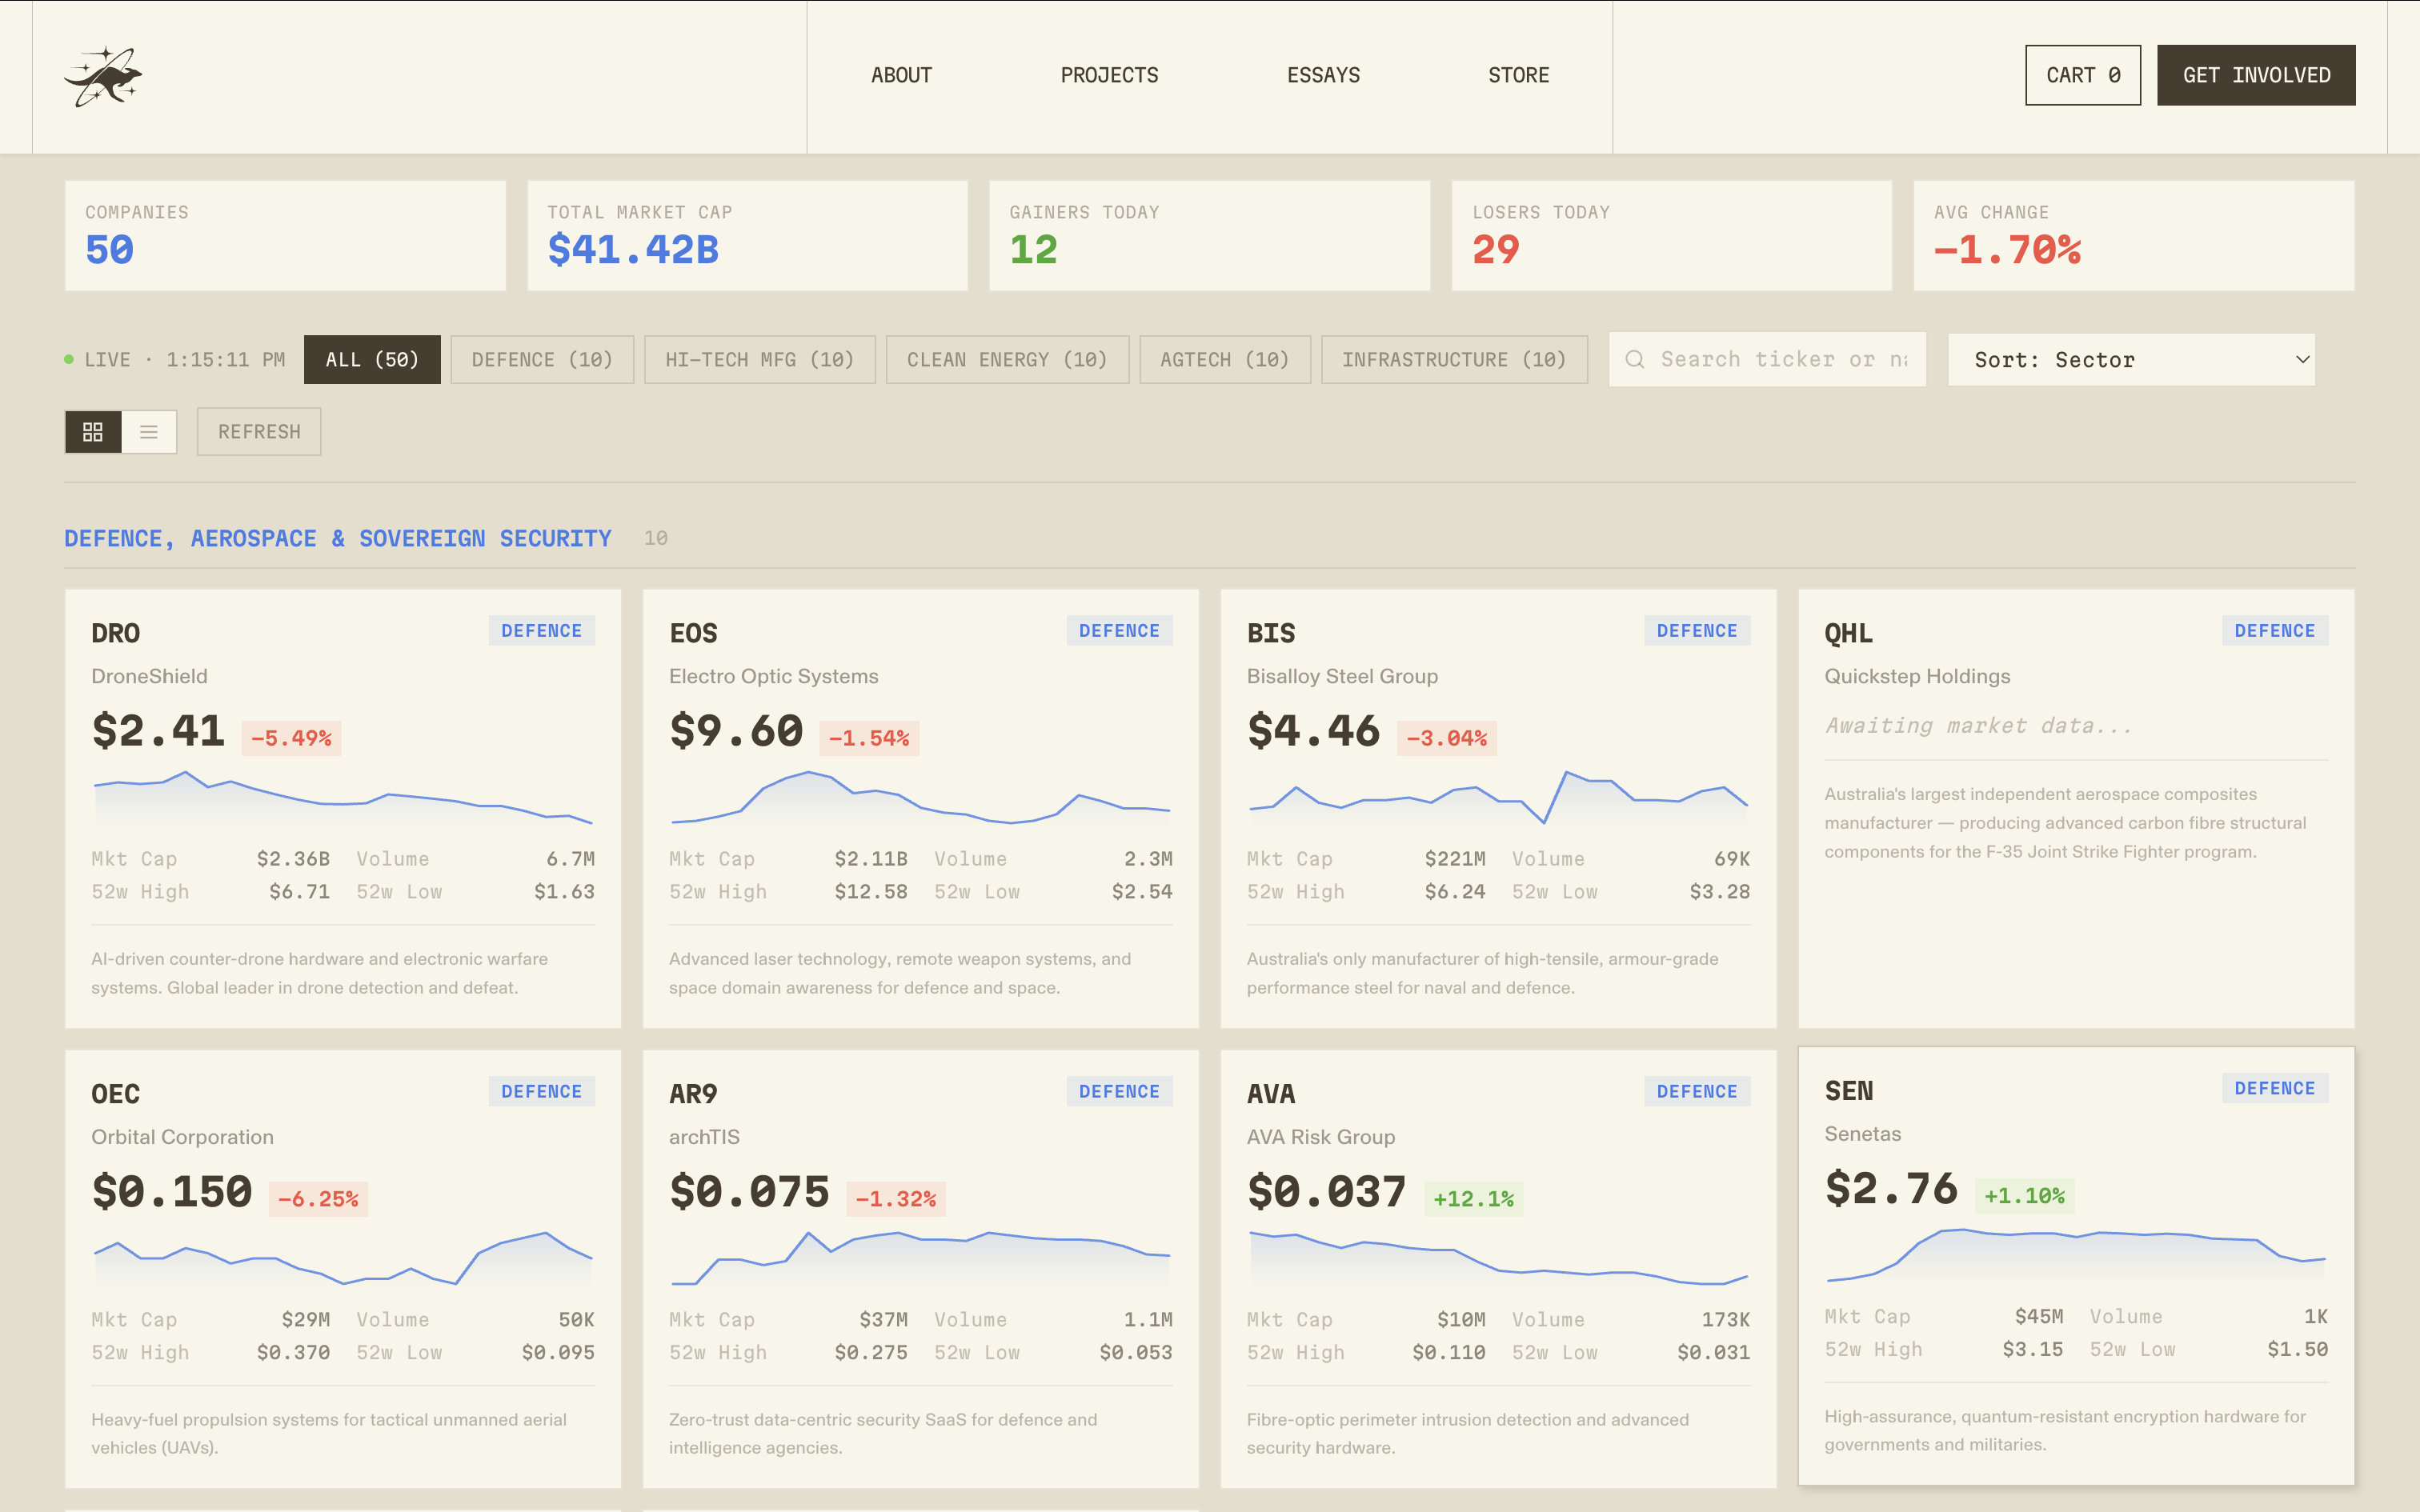The image size is (2420, 1512).
Task: Open the AR9 archTIS card
Action: coord(921,1269)
